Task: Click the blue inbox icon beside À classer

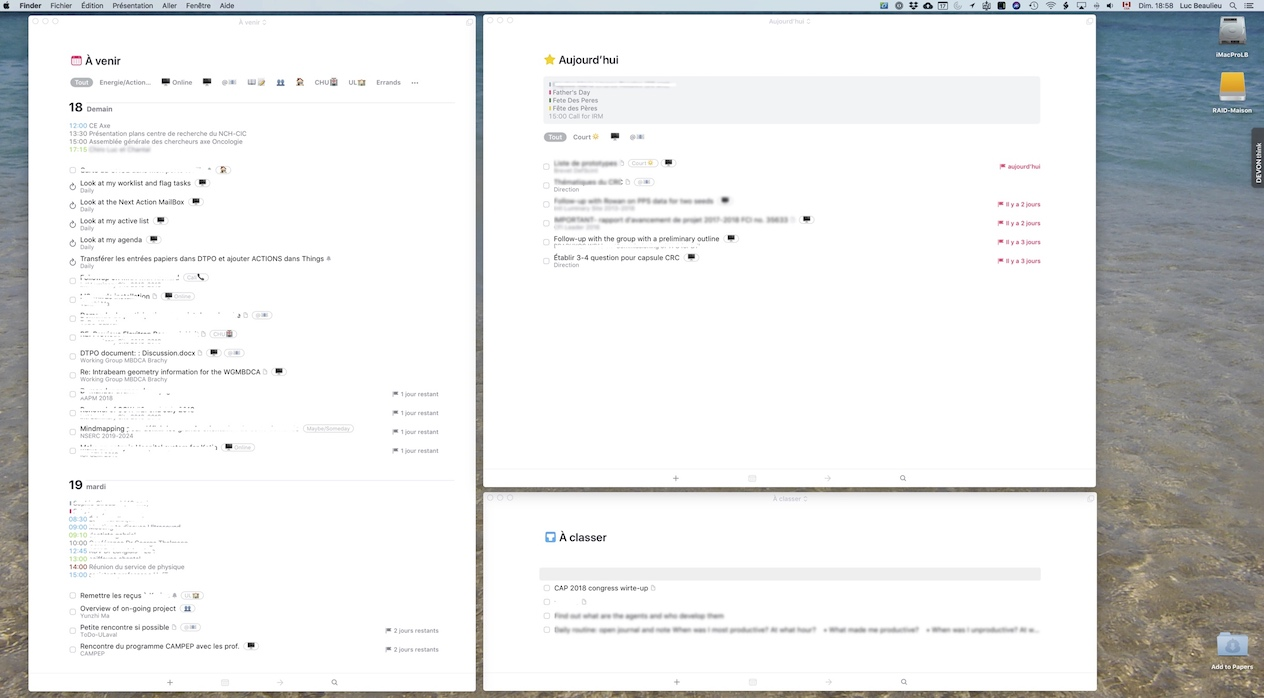Action: pos(550,537)
